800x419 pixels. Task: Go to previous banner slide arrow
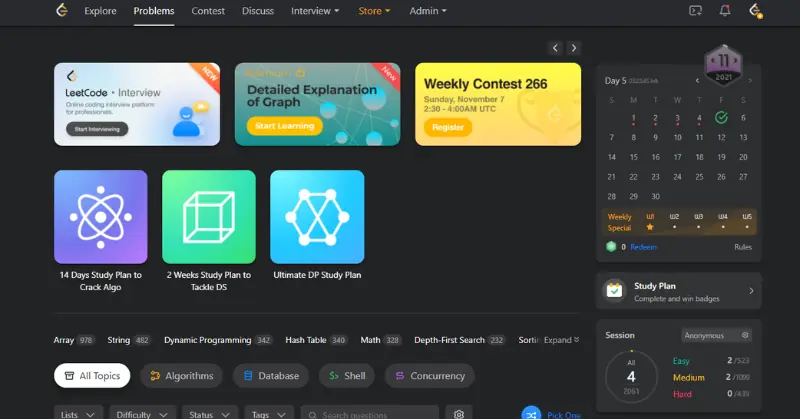point(555,48)
